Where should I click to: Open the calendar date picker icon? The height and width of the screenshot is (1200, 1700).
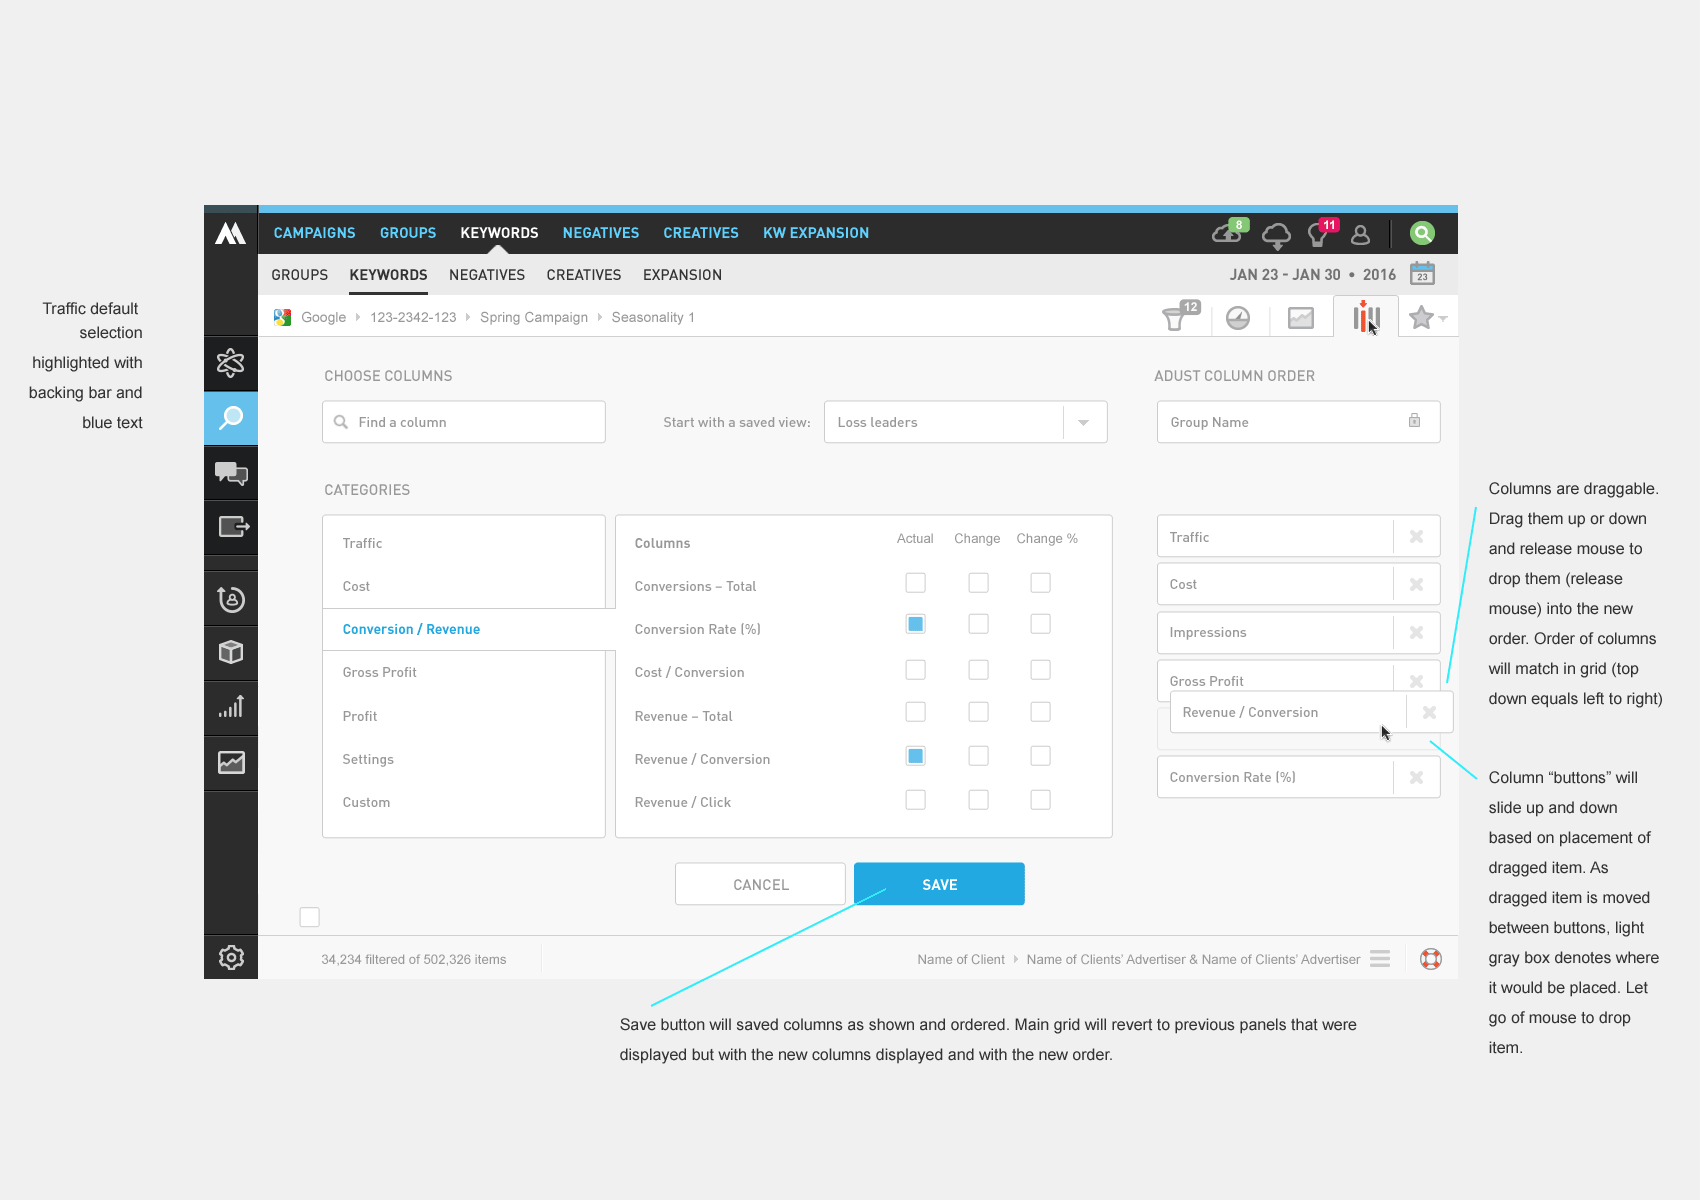(x=1422, y=274)
